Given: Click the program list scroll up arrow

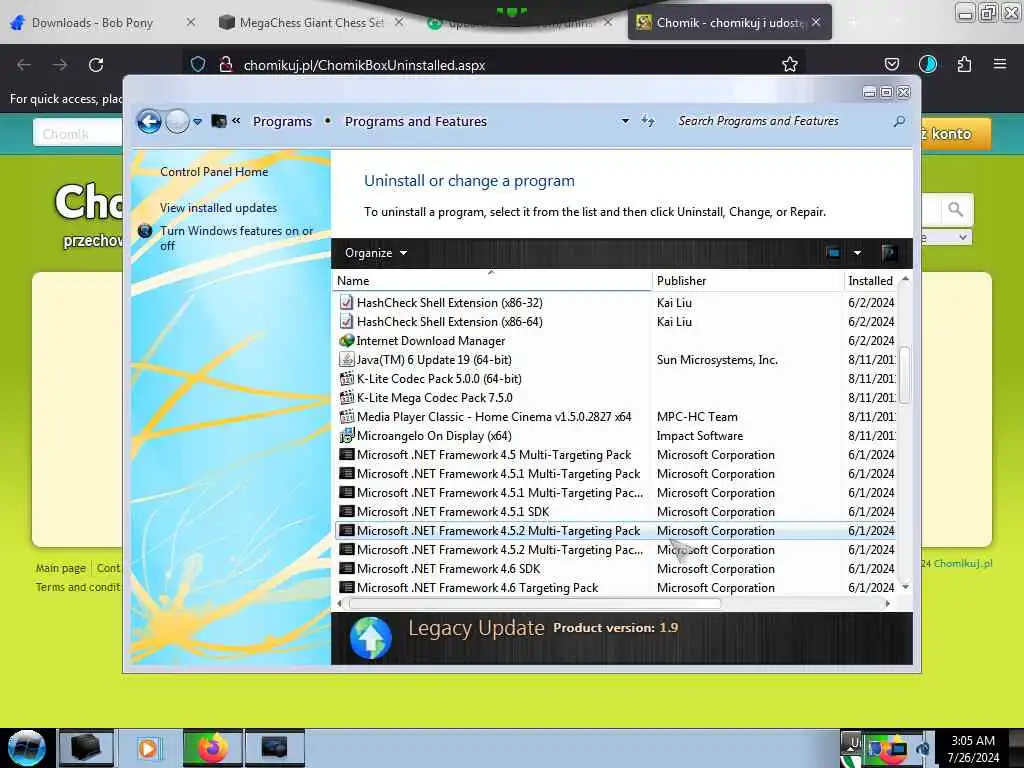Looking at the screenshot, I should click(x=905, y=279).
